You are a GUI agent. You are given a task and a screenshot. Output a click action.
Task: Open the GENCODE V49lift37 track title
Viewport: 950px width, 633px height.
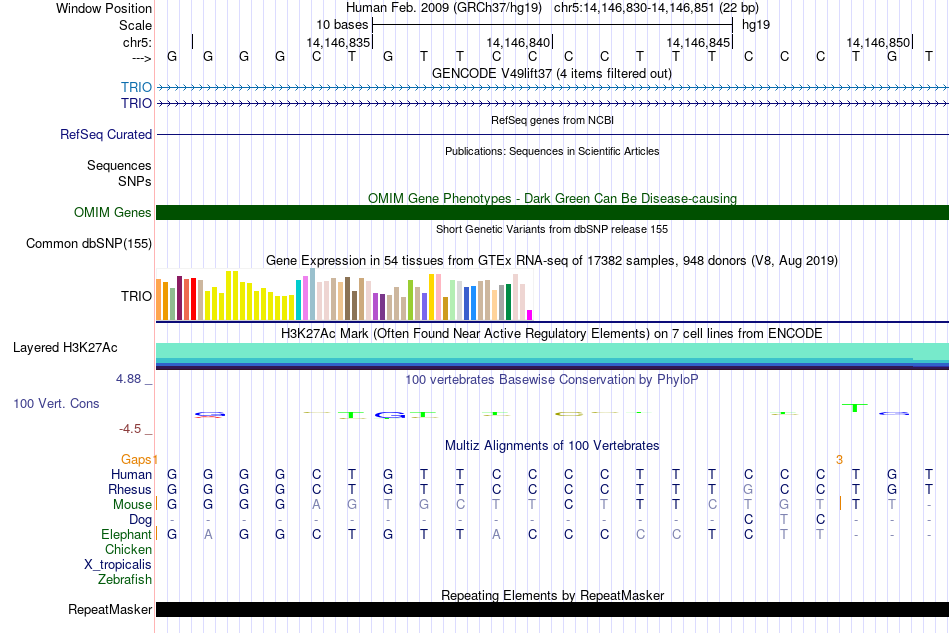point(552,74)
